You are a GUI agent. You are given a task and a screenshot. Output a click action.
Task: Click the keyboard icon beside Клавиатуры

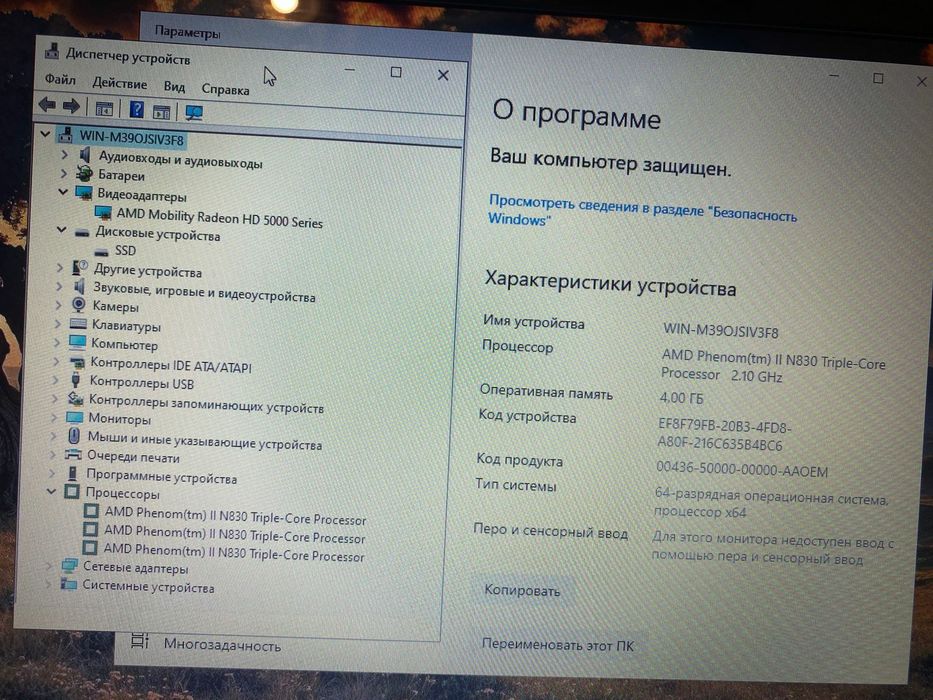click(78, 324)
